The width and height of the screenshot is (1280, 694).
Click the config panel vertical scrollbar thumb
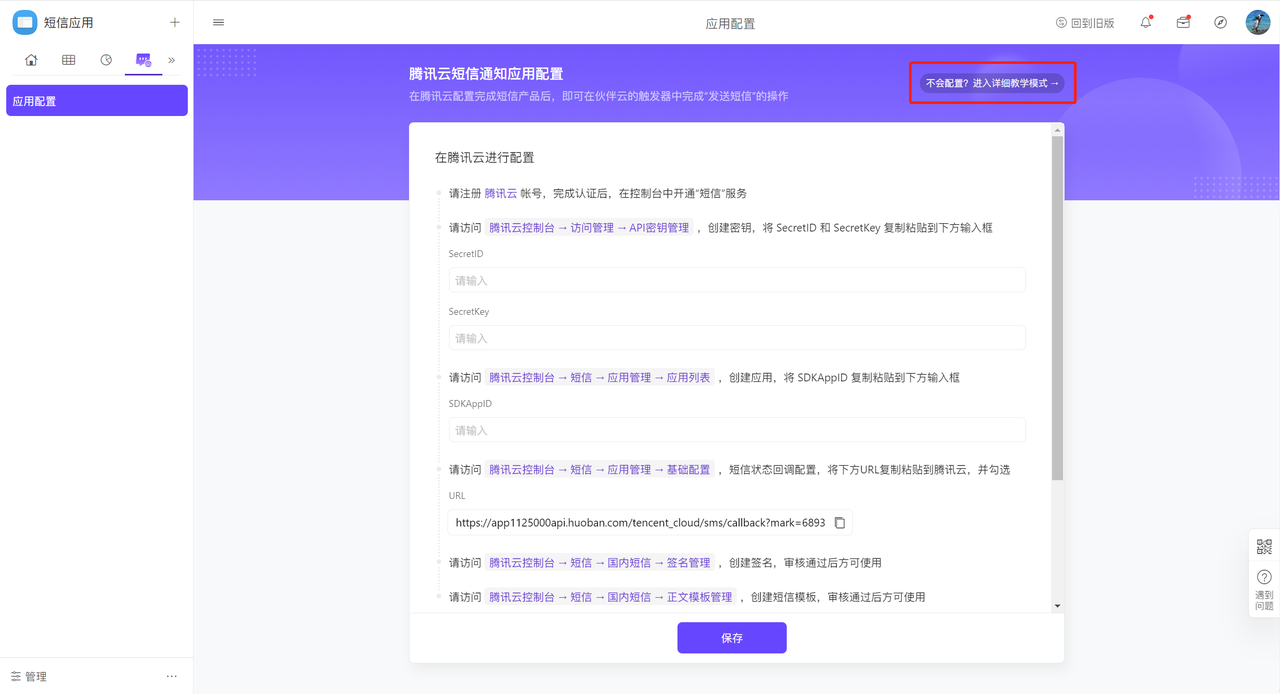pos(1058,308)
